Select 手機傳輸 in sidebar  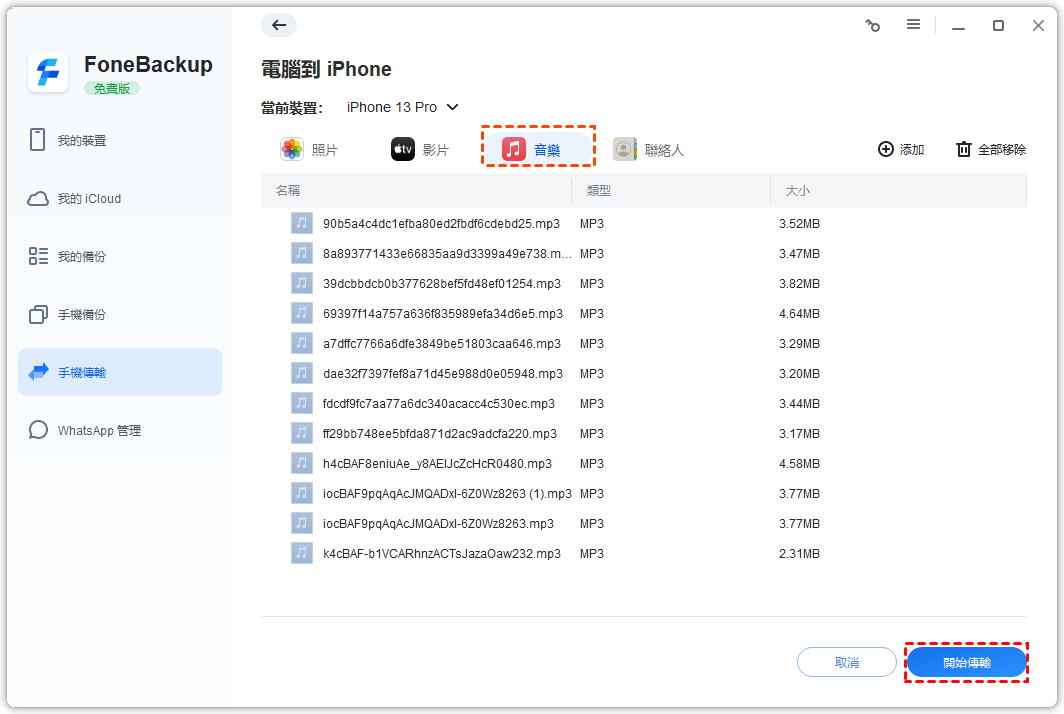click(120, 372)
